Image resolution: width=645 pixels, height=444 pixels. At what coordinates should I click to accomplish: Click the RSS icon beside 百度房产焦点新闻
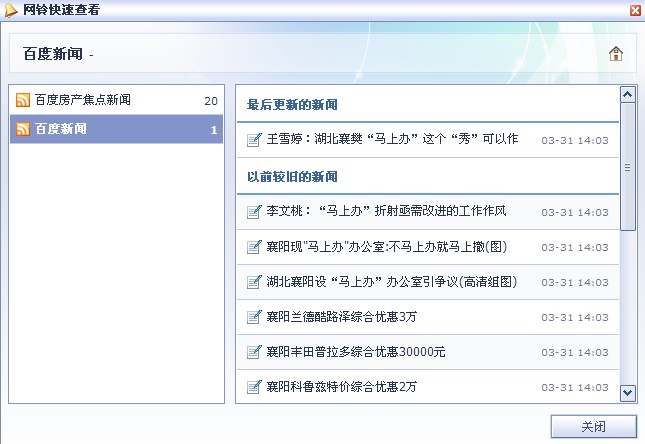[23, 100]
